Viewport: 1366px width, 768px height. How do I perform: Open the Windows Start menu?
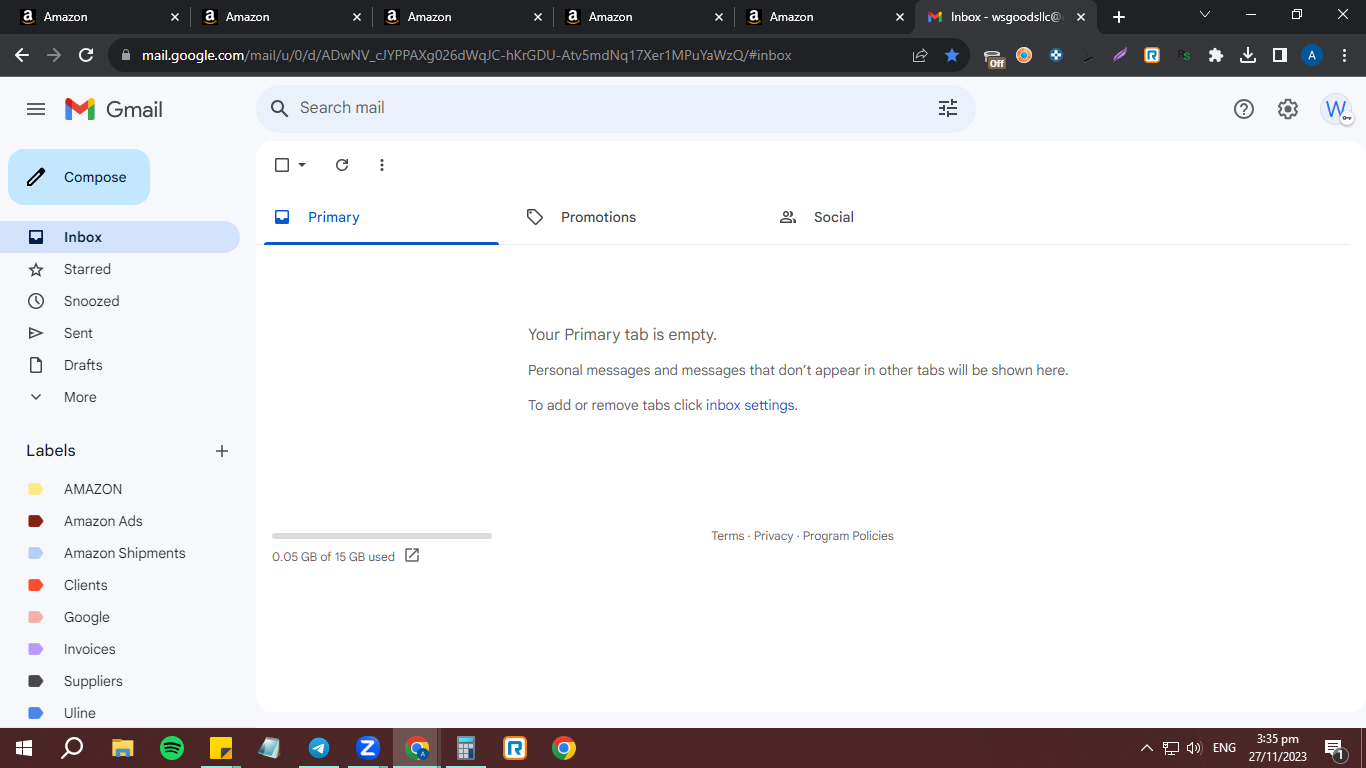pos(24,748)
